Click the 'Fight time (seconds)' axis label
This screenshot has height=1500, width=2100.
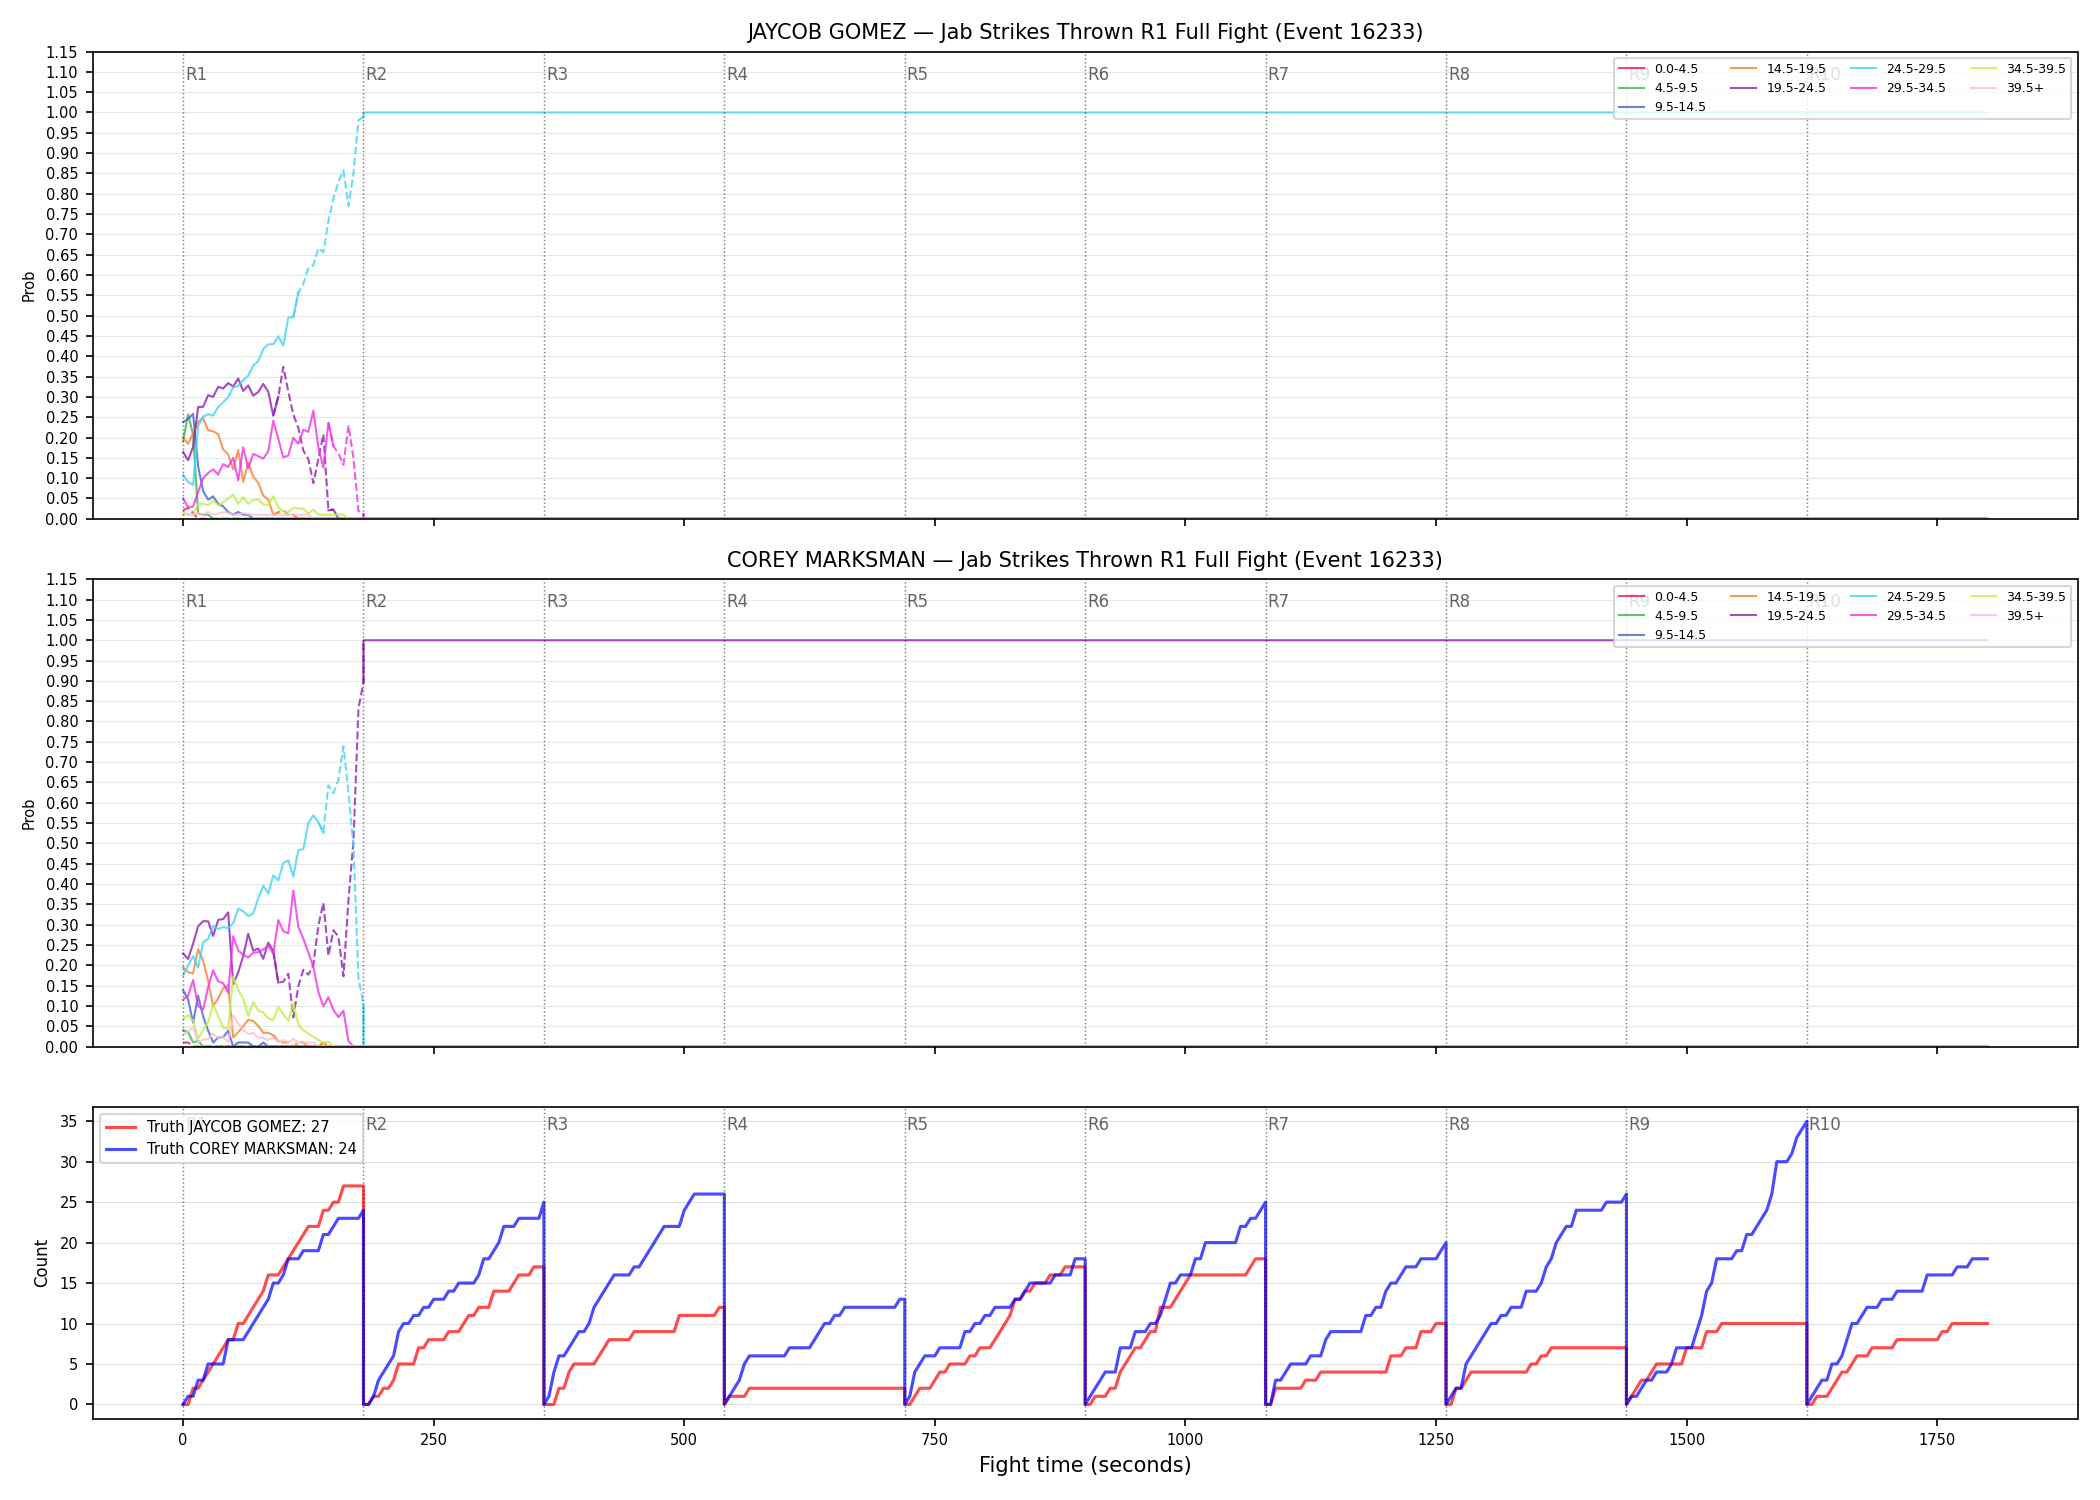click(x=1085, y=1465)
